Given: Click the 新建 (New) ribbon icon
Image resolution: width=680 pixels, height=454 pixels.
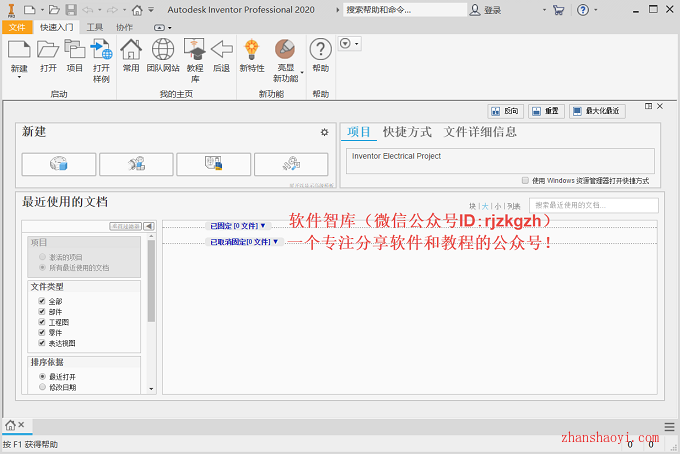Looking at the screenshot, I should coord(19,49).
